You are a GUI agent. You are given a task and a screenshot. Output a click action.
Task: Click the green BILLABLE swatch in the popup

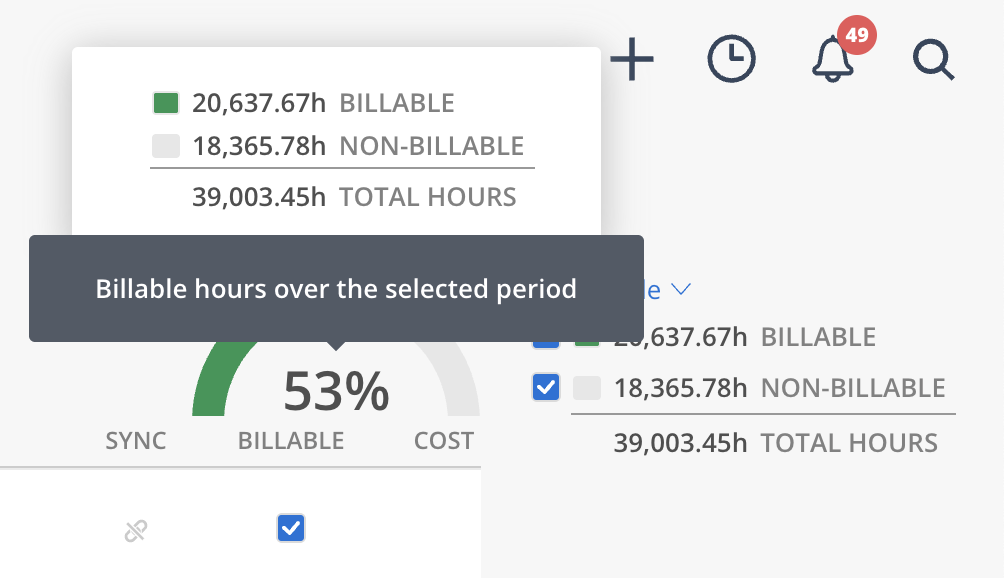pos(166,103)
